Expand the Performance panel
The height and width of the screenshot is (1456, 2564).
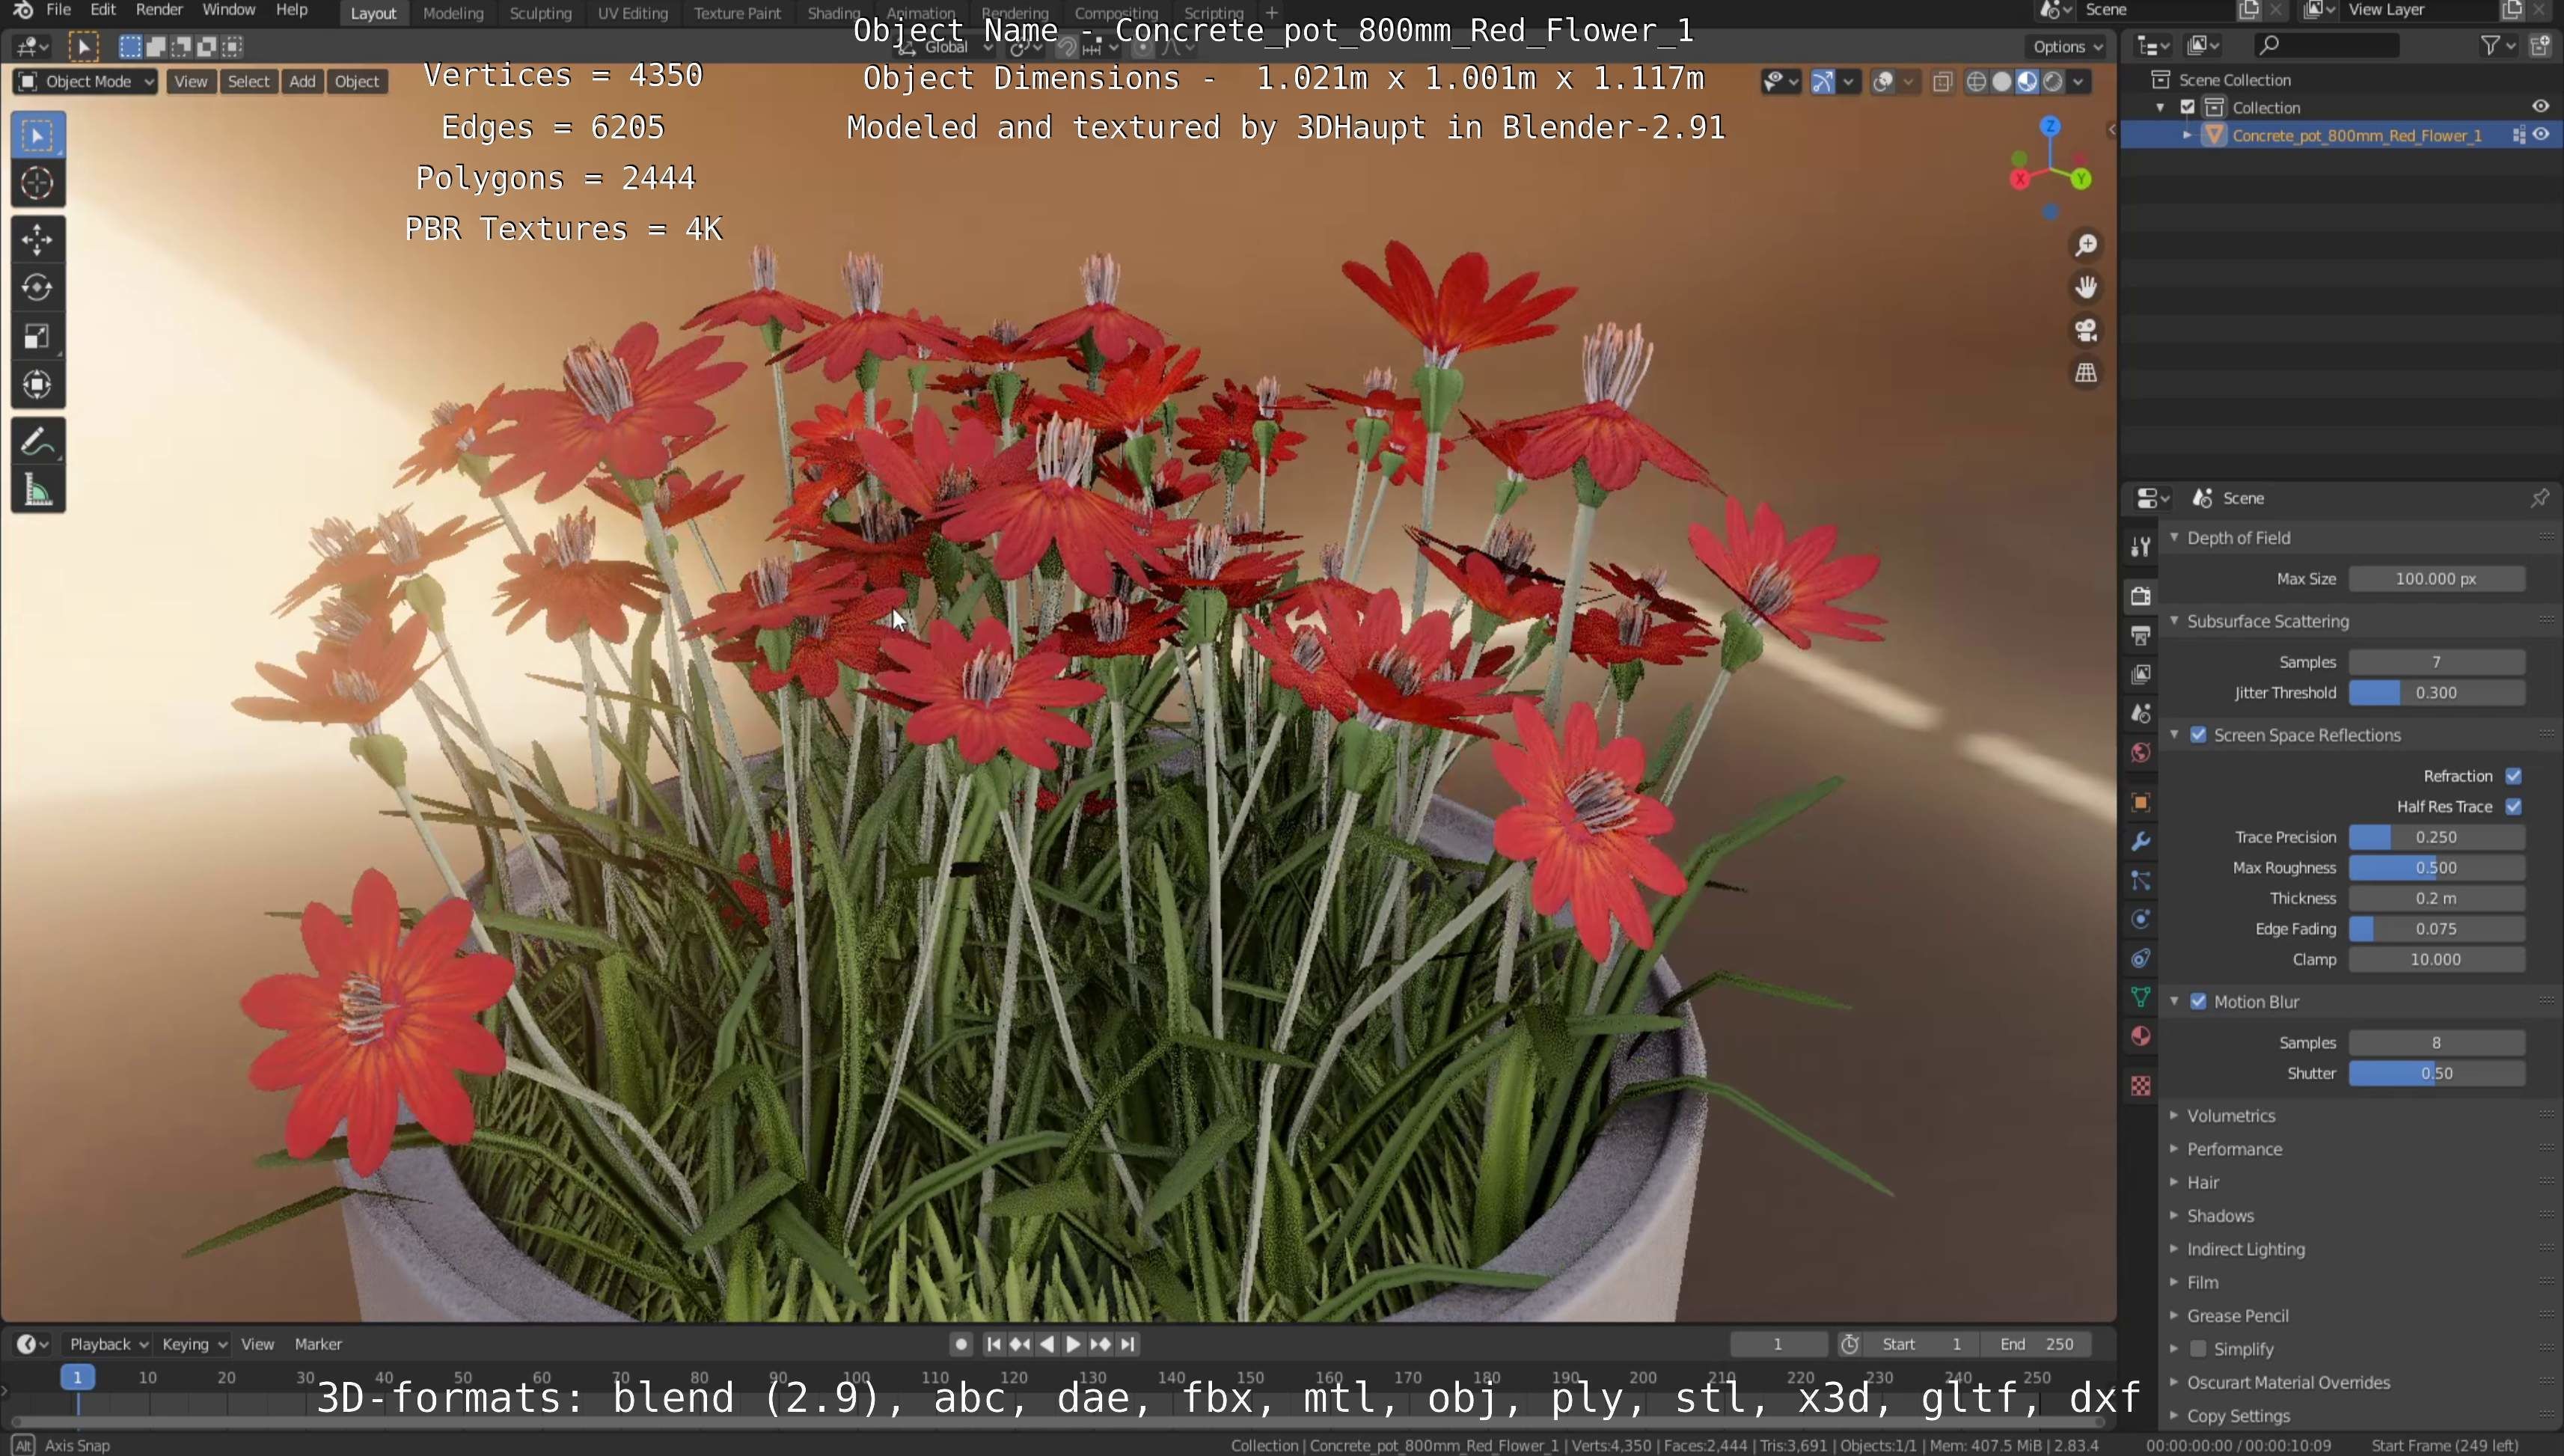pos(2234,1149)
